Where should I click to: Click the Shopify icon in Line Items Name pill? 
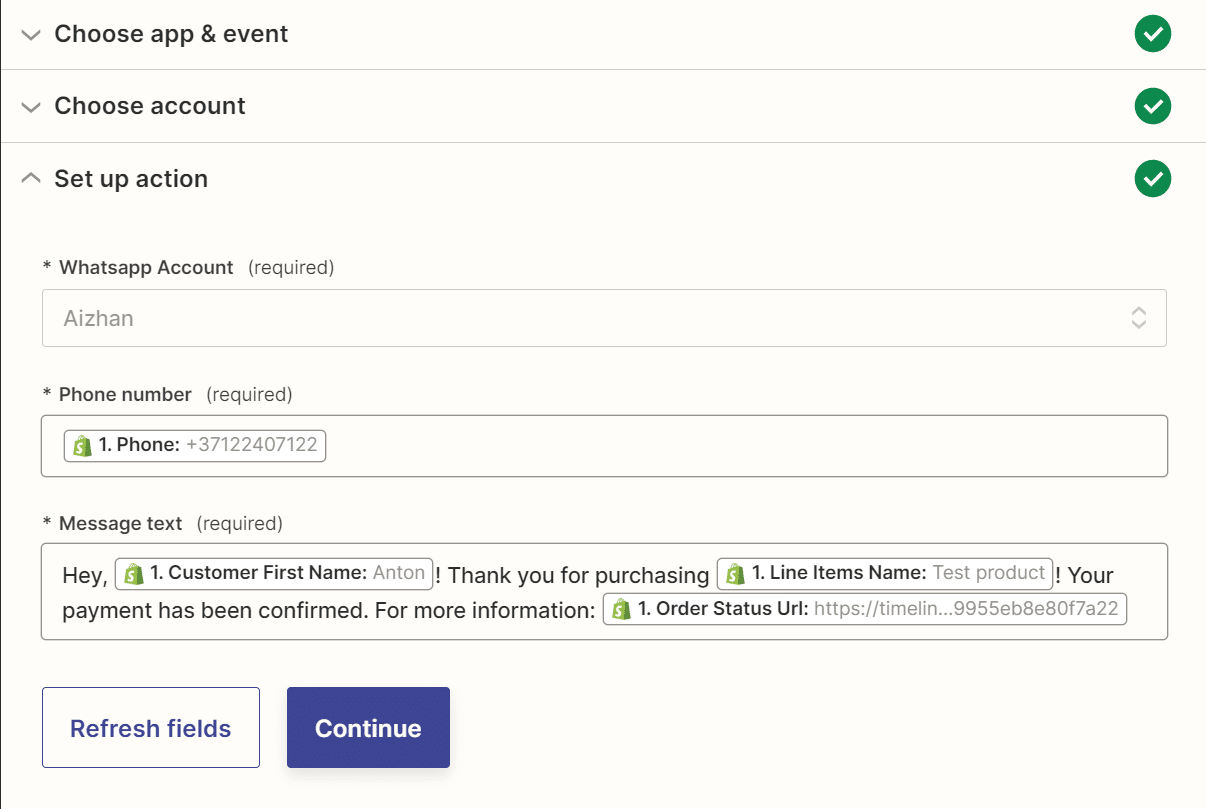[x=734, y=573]
